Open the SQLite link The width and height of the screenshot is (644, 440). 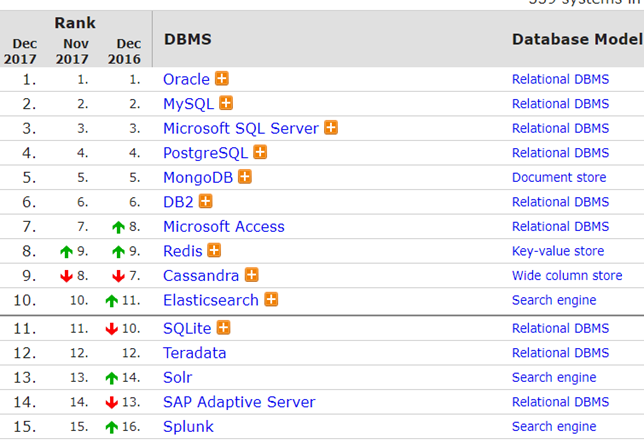coord(187,328)
